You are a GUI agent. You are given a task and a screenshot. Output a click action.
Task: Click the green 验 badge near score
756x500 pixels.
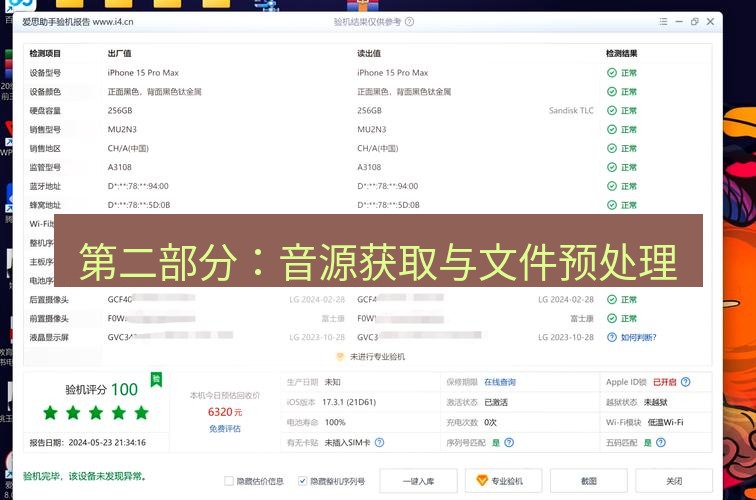click(x=156, y=380)
